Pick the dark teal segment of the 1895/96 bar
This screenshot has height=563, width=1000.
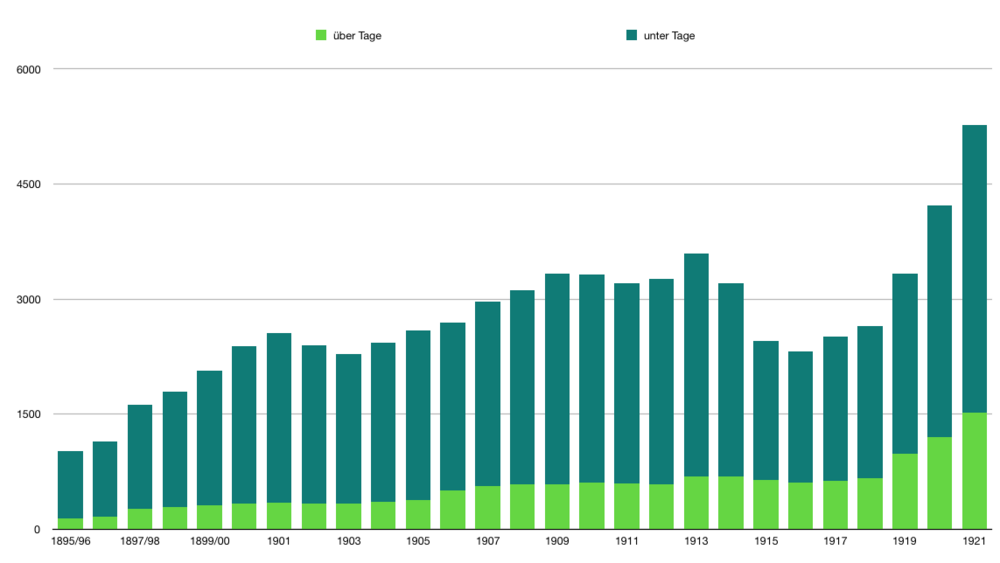pos(70,484)
